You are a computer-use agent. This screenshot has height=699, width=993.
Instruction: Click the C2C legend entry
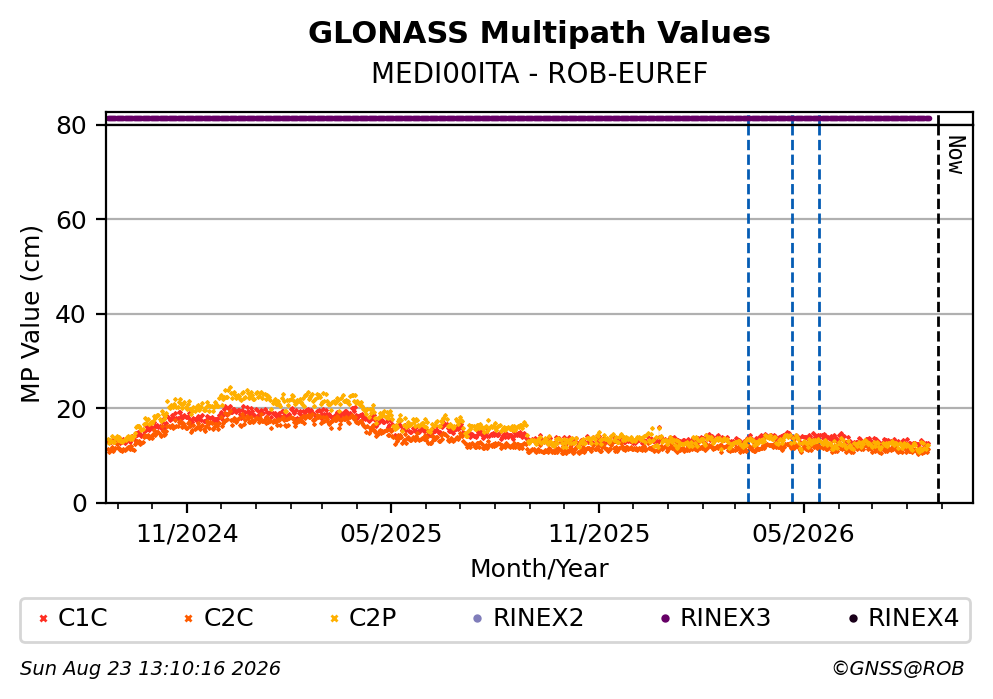pyautogui.click(x=218, y=618)
